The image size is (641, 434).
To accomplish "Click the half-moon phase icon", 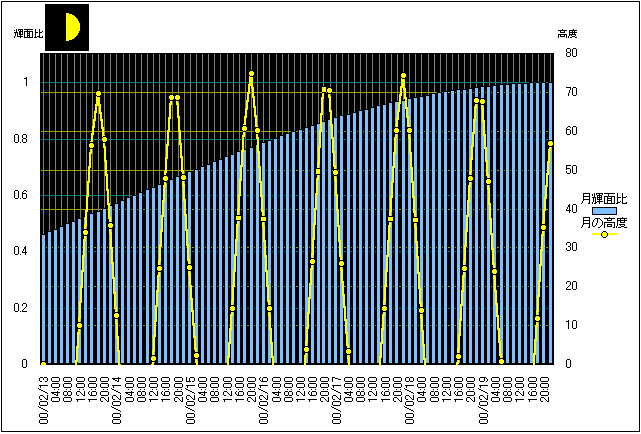I will [68, 27].
